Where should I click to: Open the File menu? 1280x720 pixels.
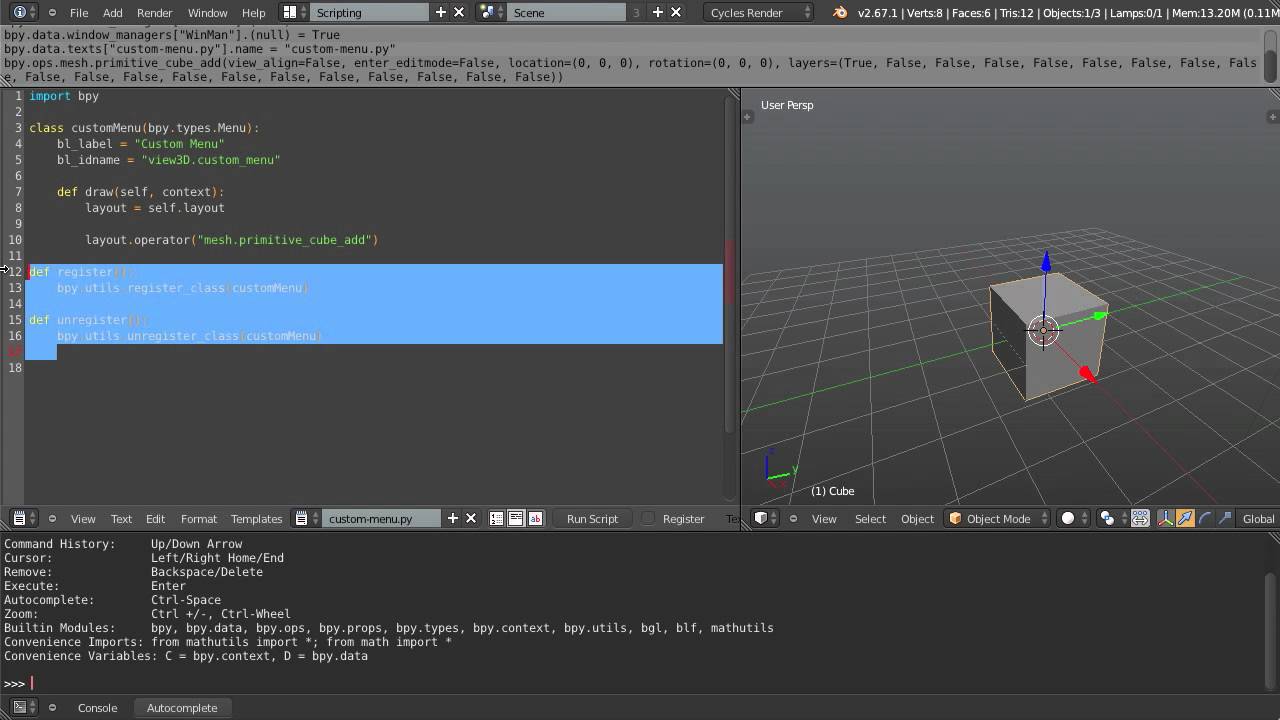(79, 12)
